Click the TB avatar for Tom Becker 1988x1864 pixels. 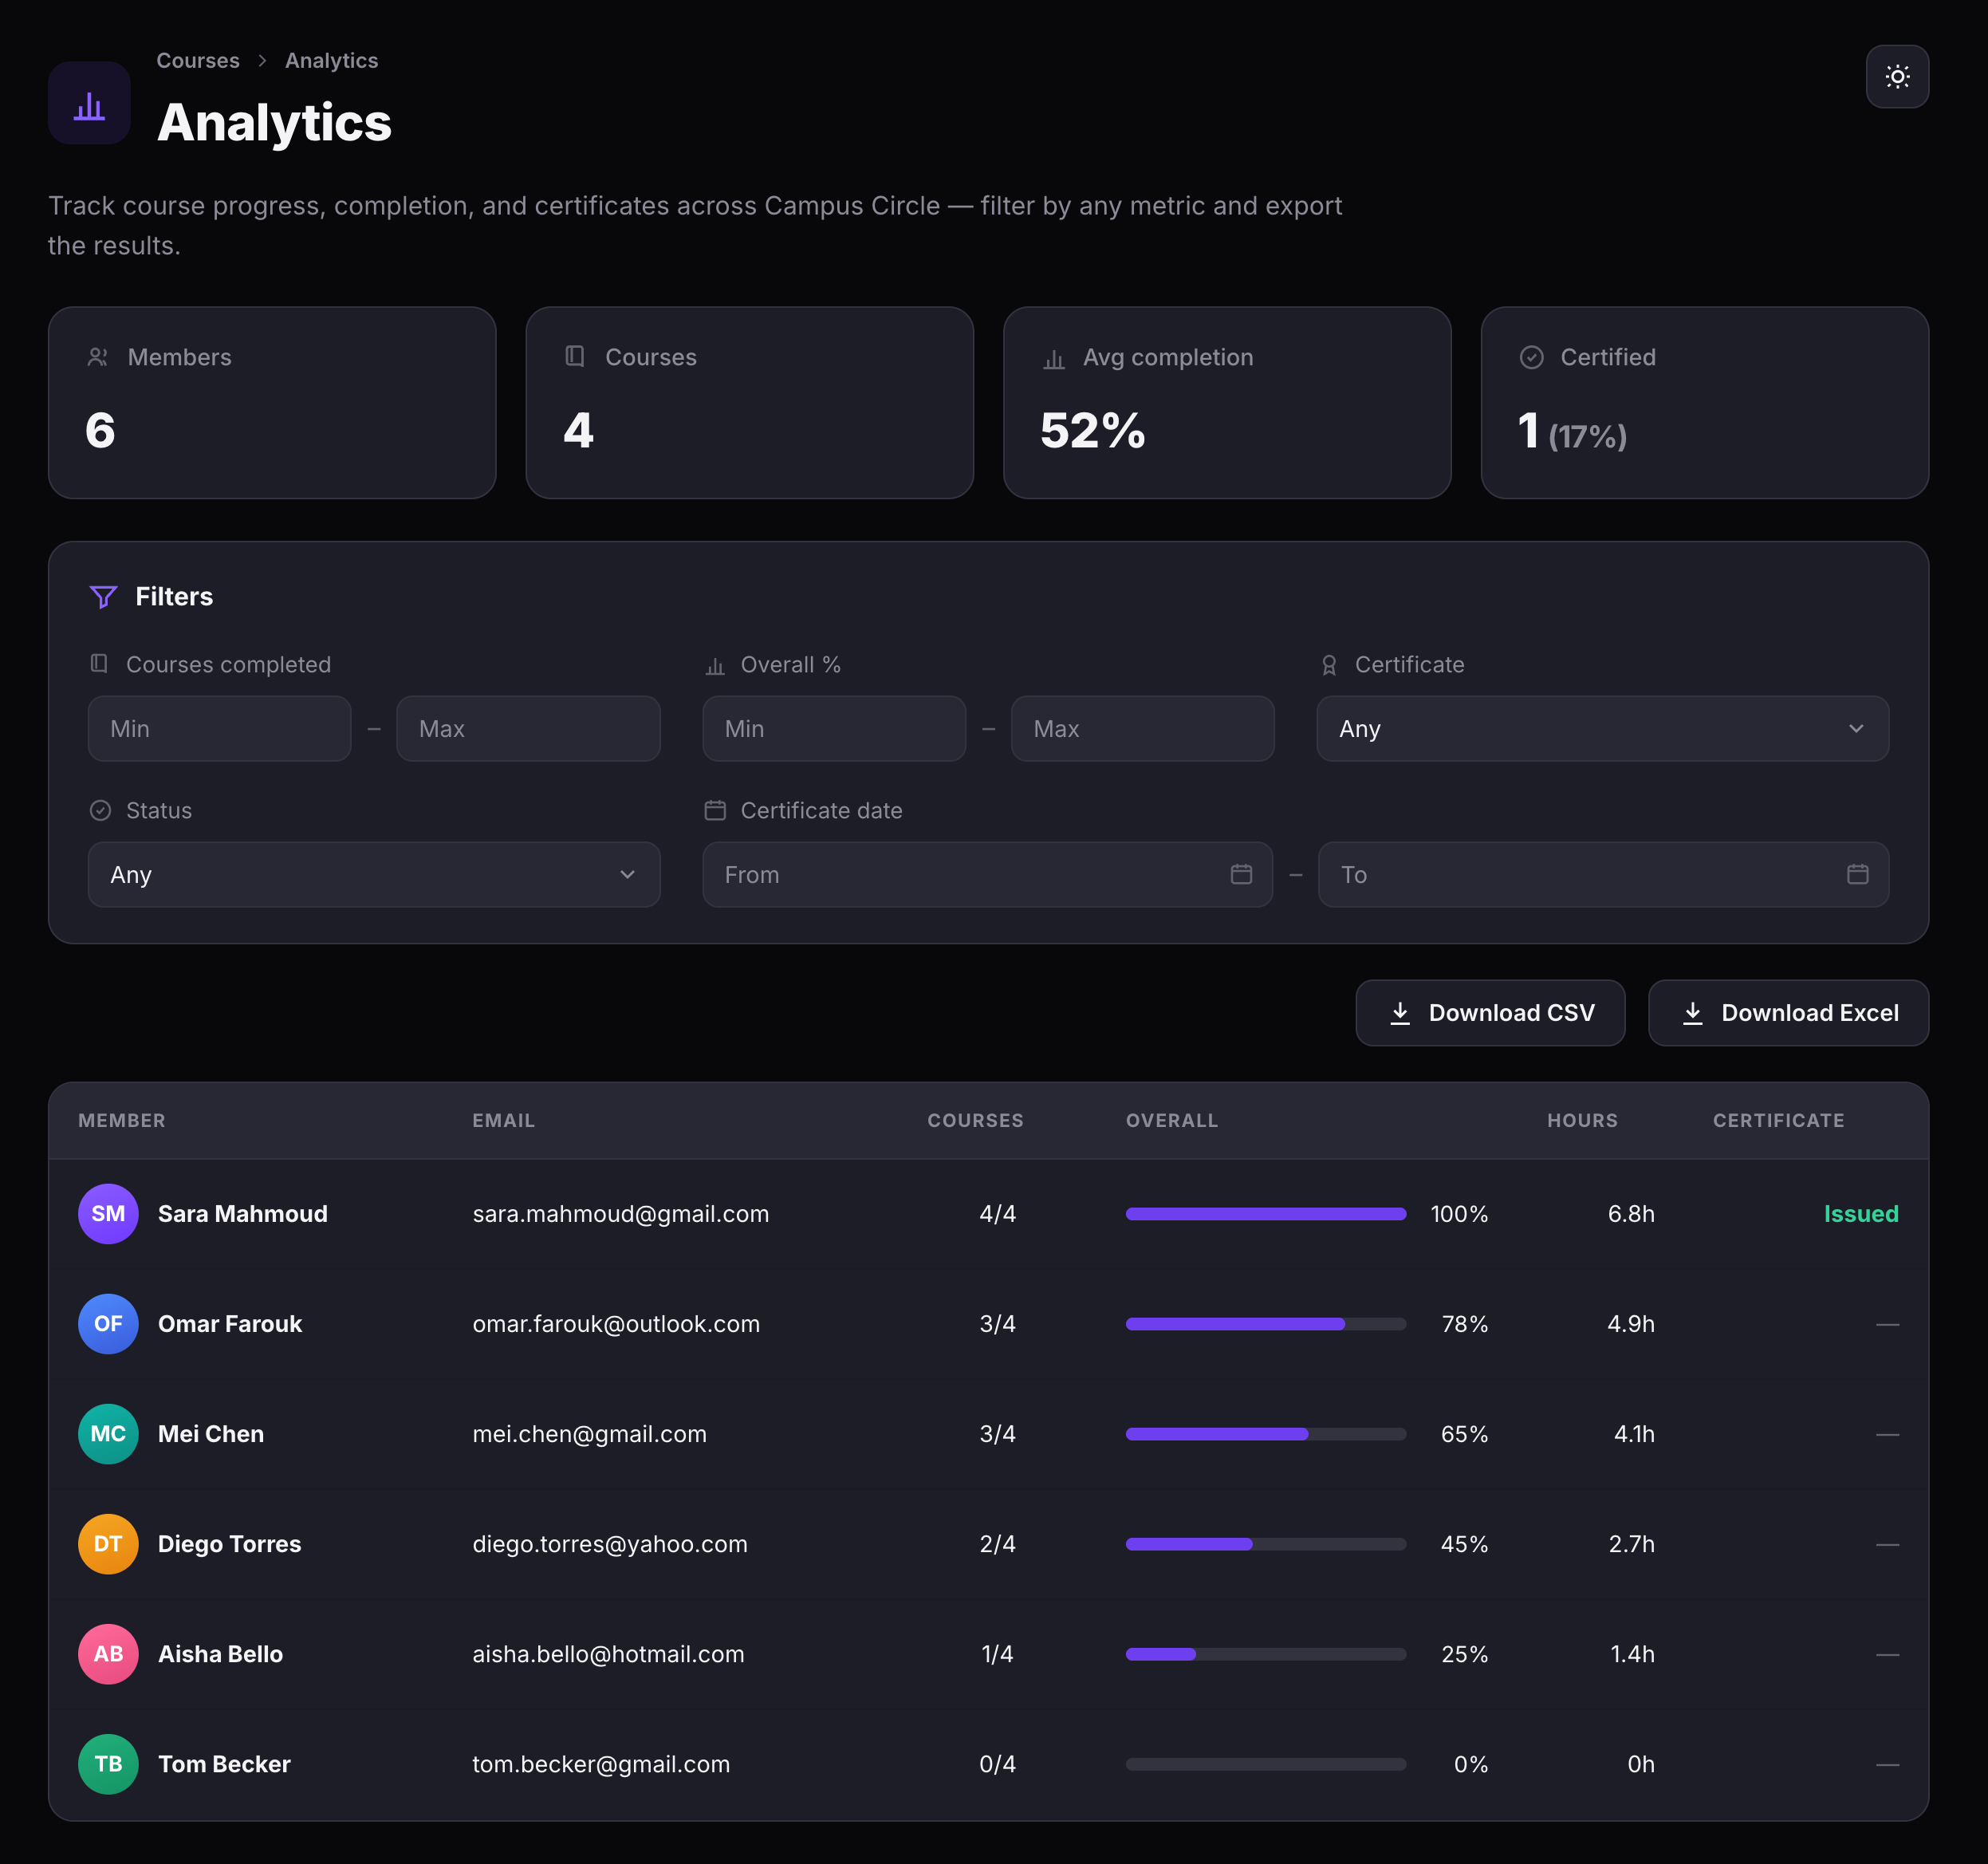[x=108, y=1764]
